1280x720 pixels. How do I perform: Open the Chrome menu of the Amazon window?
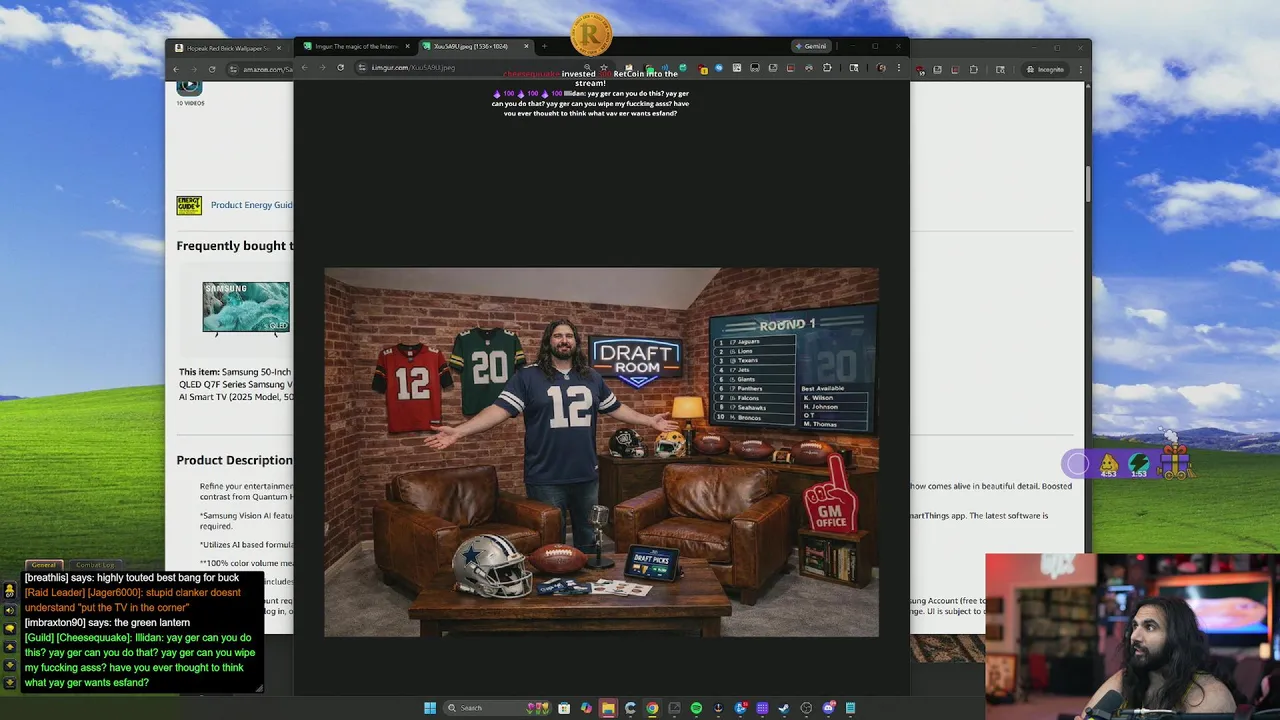coord(1080,69)
